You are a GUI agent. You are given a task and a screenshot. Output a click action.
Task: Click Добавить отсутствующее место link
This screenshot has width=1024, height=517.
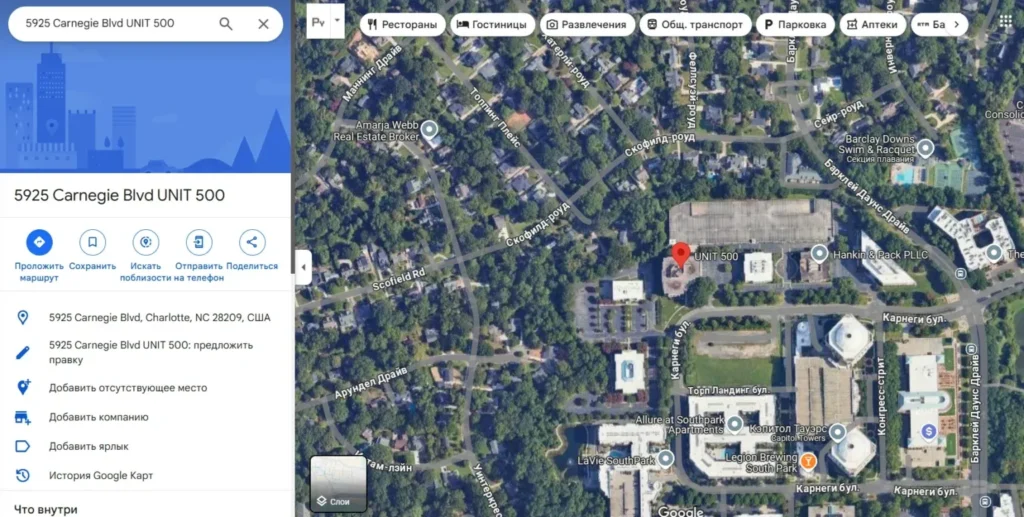(128, 388)
